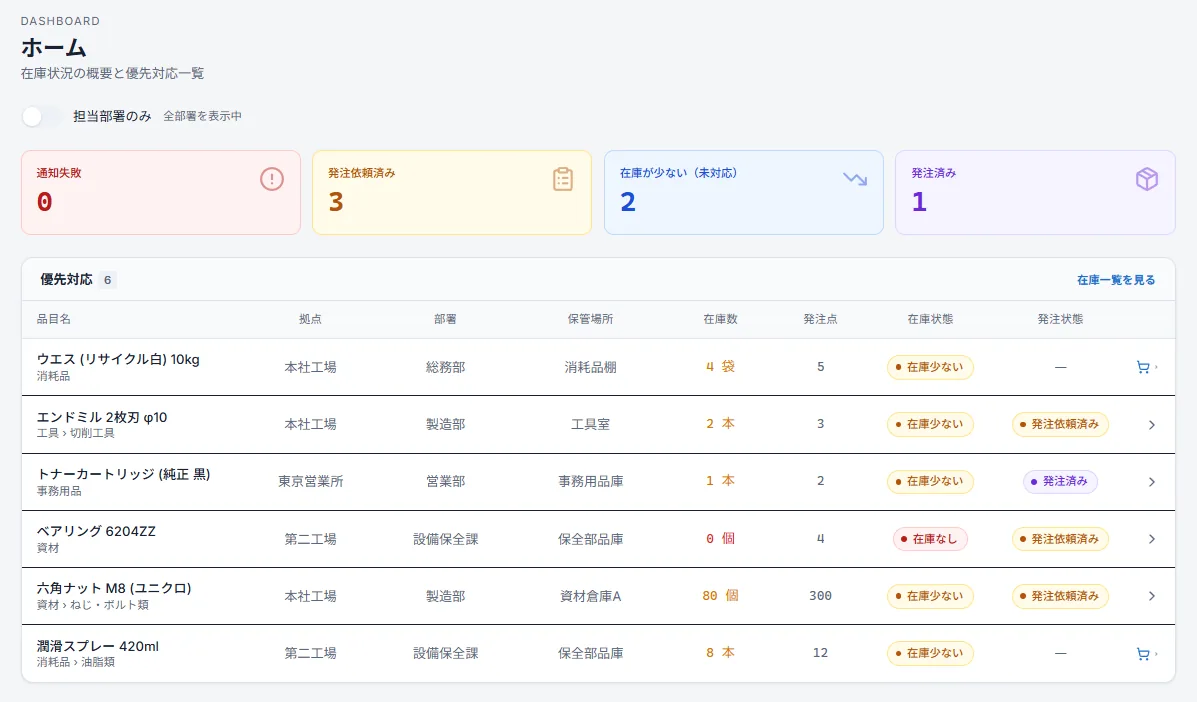This screenshot has width=1197, height=702.
Task: Click item name エンドミル 2枚刃 φ10
Action: (102, 417)
